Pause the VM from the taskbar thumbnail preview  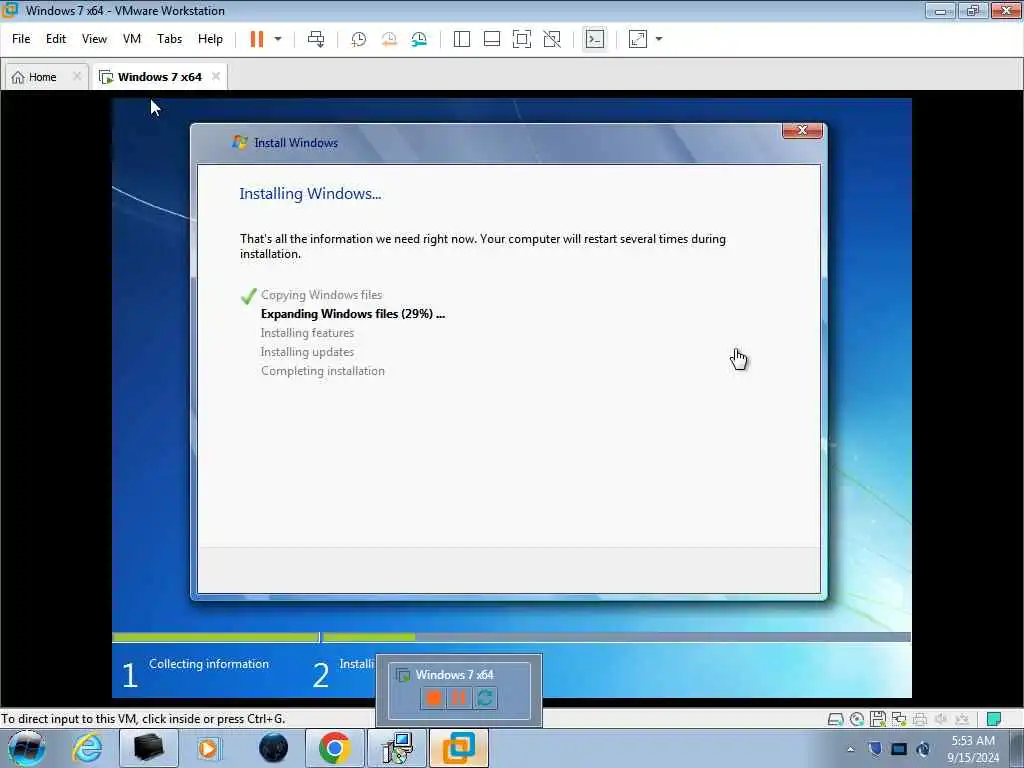point(459,697)
